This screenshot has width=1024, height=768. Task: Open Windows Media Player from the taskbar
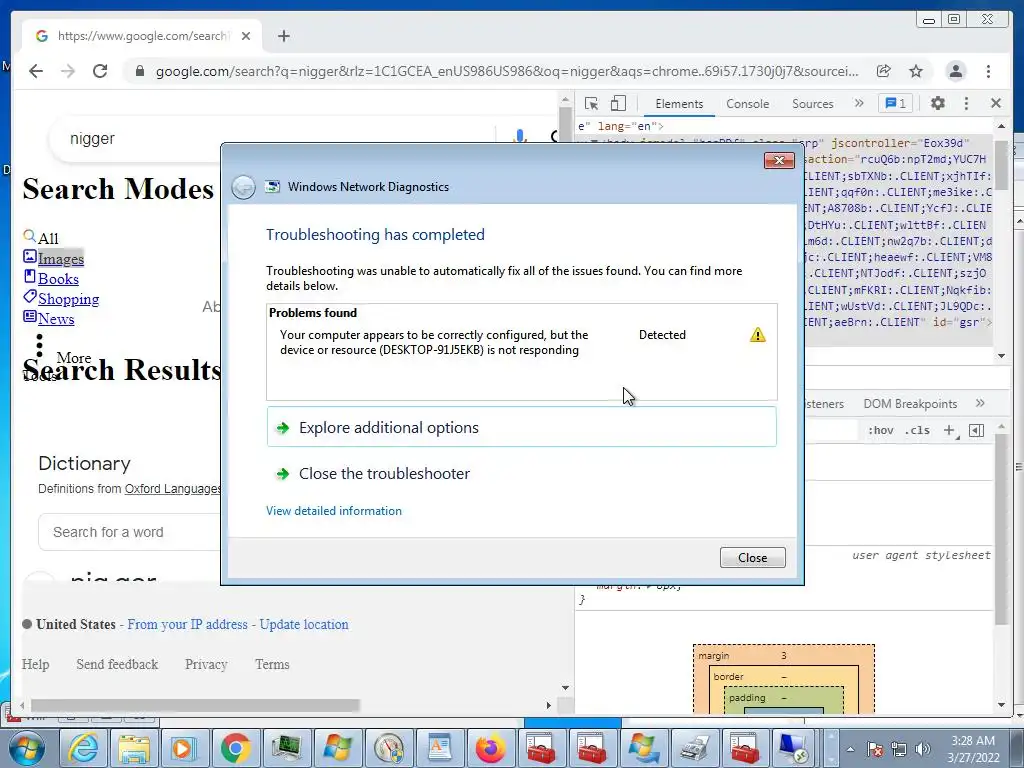pyautogui.click(x=184, y=748)
